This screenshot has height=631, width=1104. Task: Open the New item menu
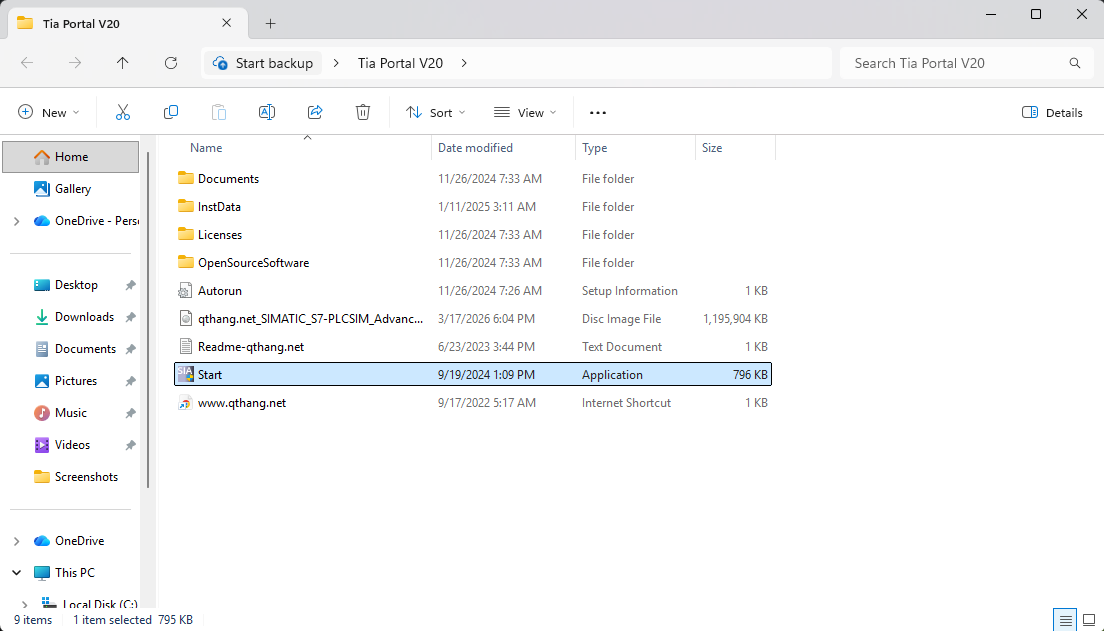(48, 113)
